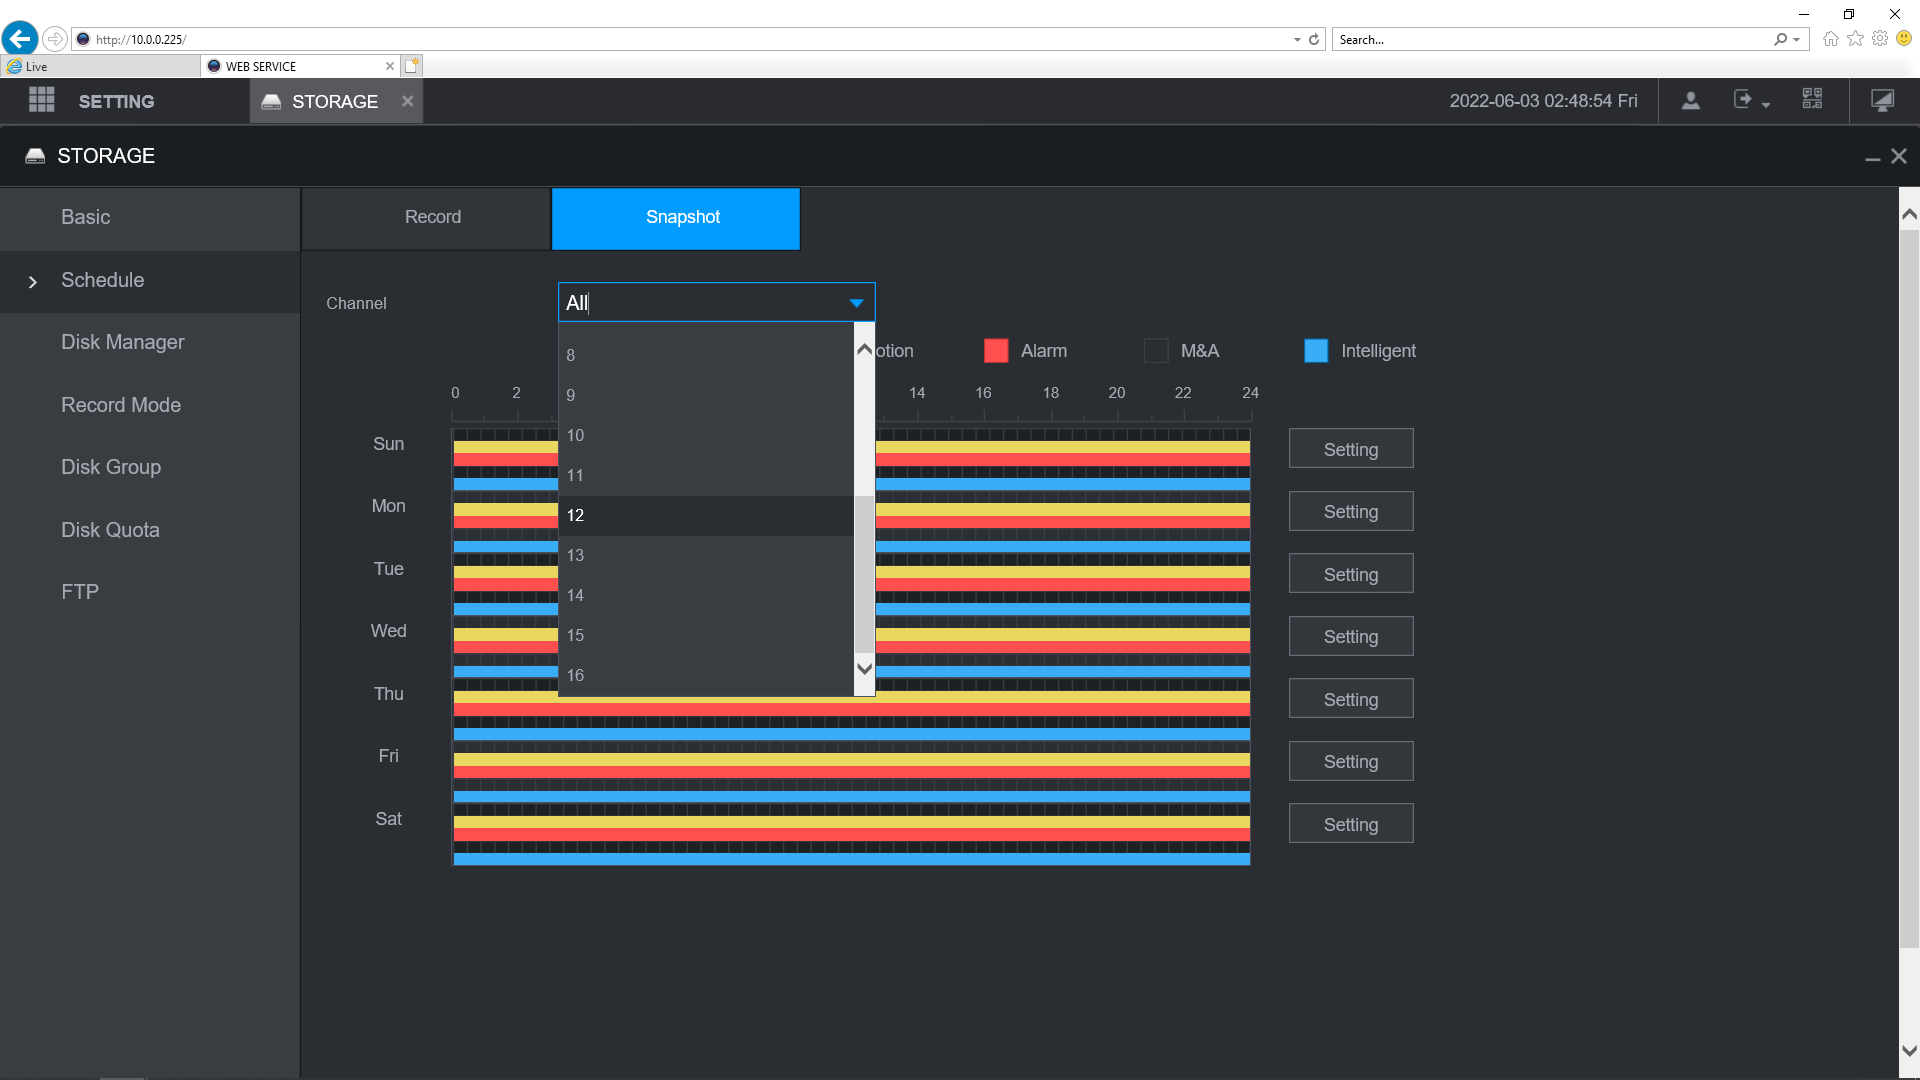Click the monitor display icon
This screenshot has width=1920, height=1080.
coord(1882,100)
